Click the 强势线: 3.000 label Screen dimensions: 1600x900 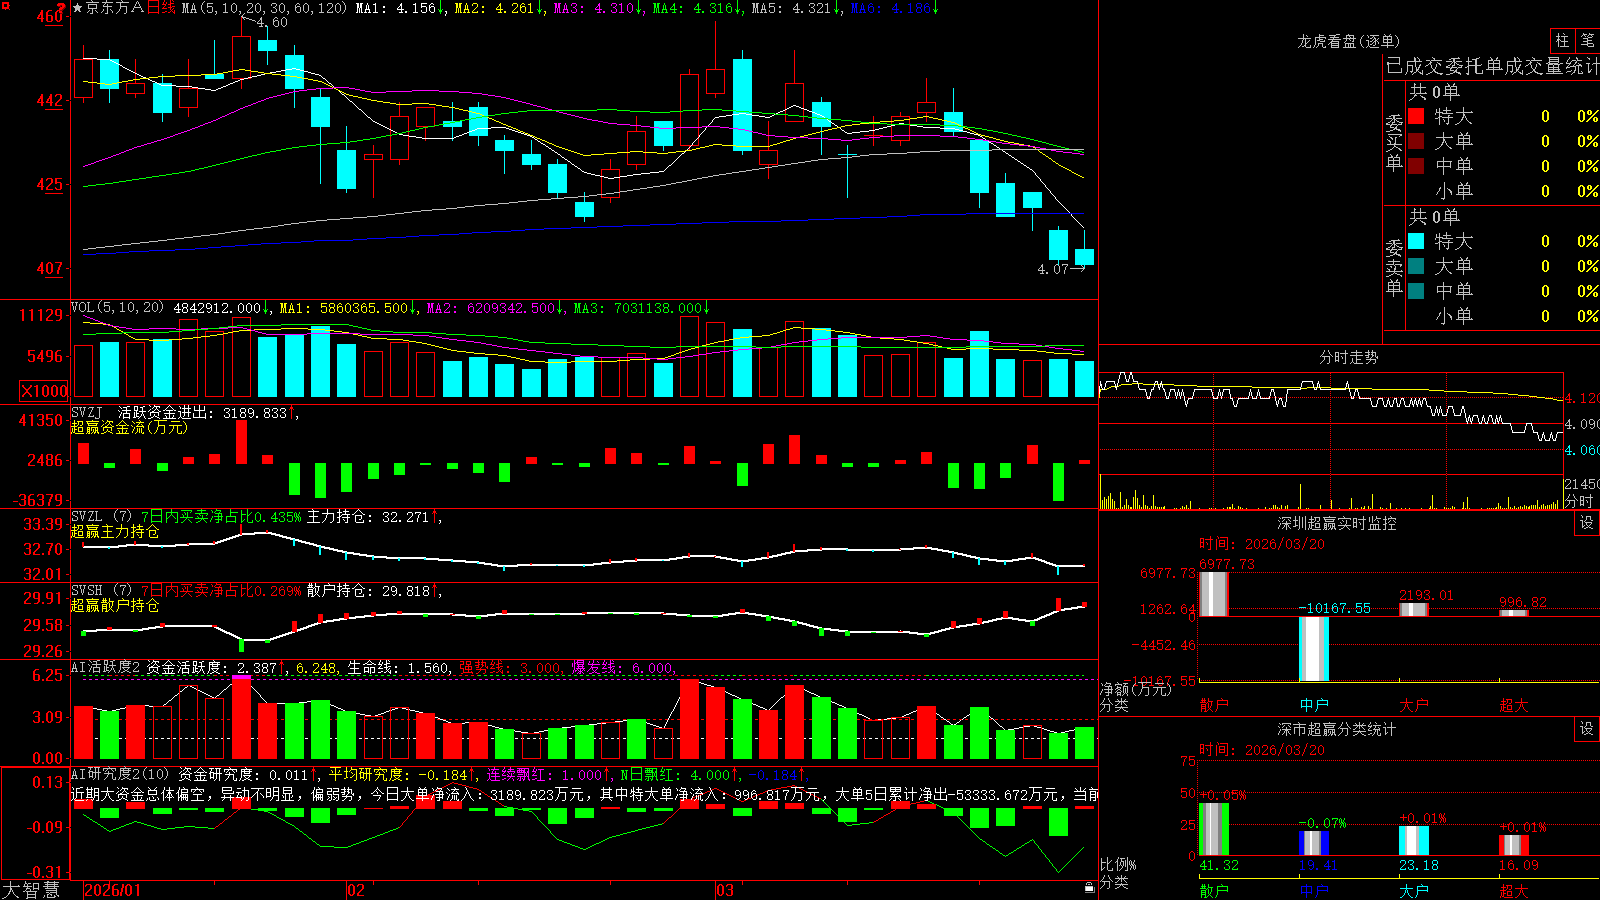tap(511, 667)
